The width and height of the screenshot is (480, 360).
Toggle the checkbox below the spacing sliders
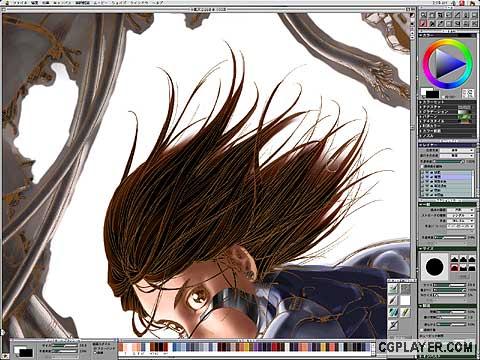pos(421,330)
